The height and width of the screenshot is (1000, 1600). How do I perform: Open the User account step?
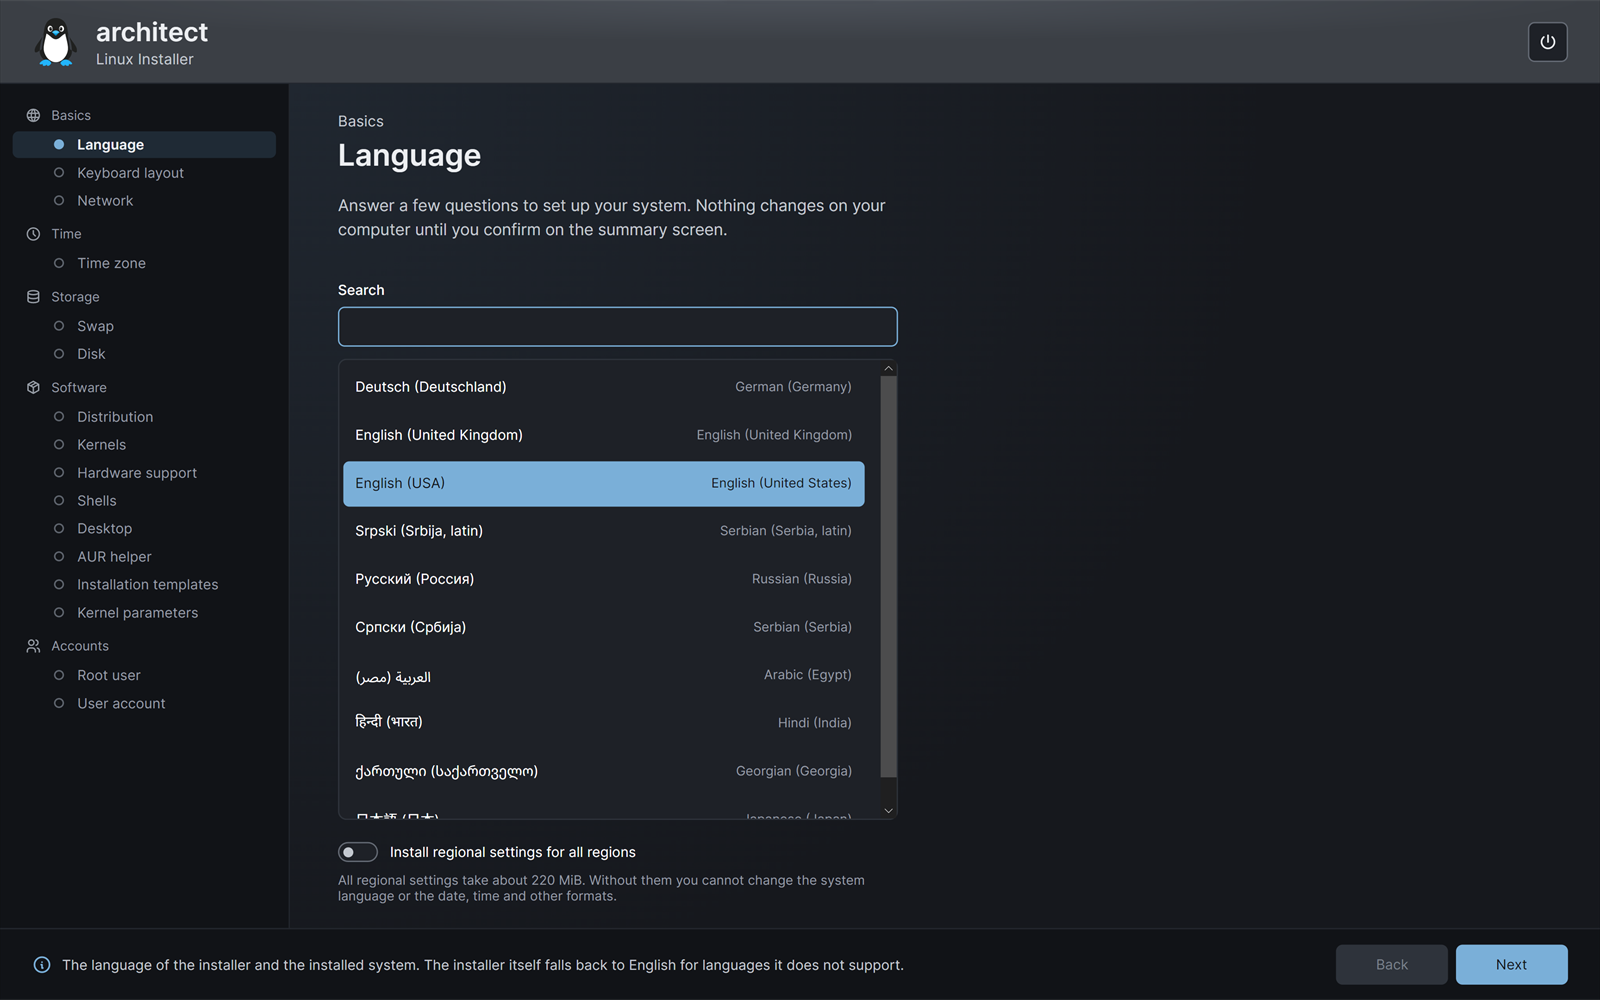click(144, 704)
